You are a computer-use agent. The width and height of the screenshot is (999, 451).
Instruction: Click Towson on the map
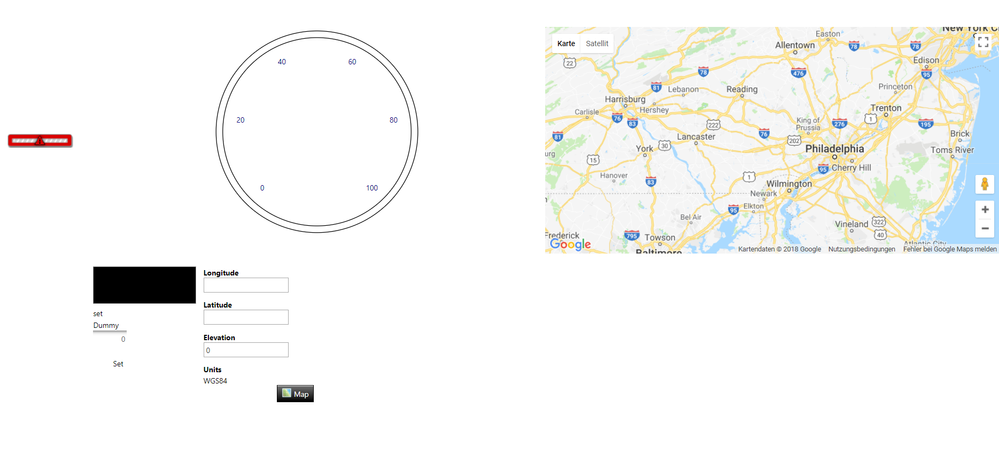coord(659,238)
